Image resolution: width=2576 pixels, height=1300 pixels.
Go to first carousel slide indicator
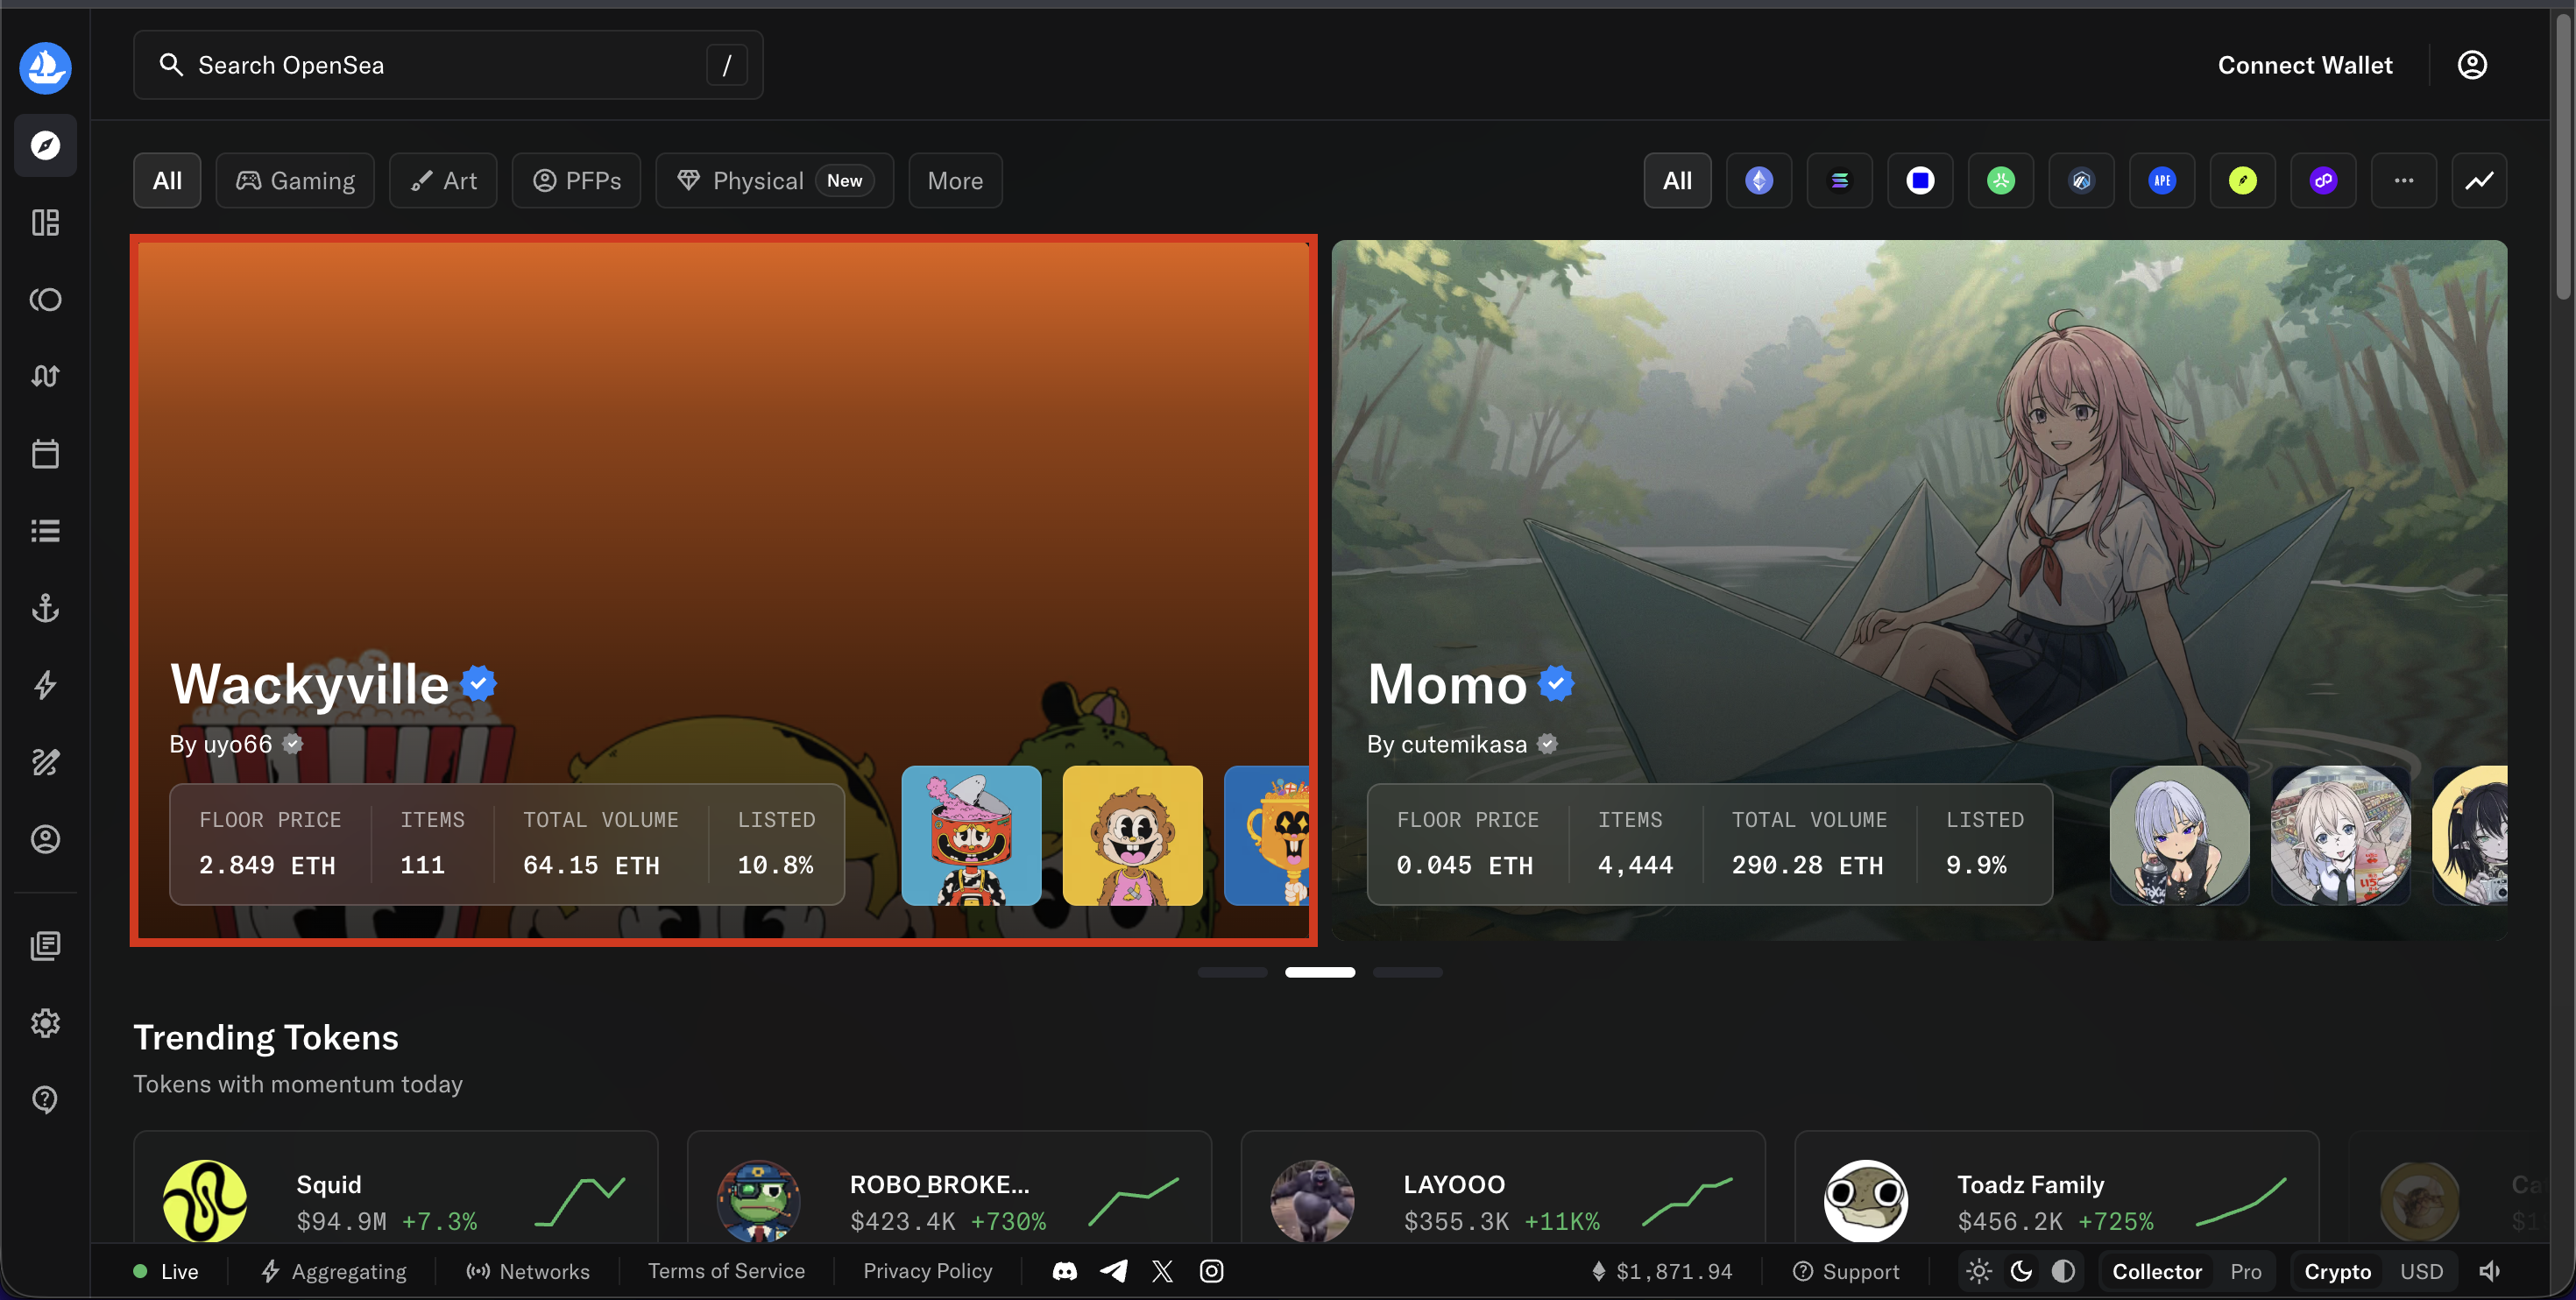[1232, 972]
